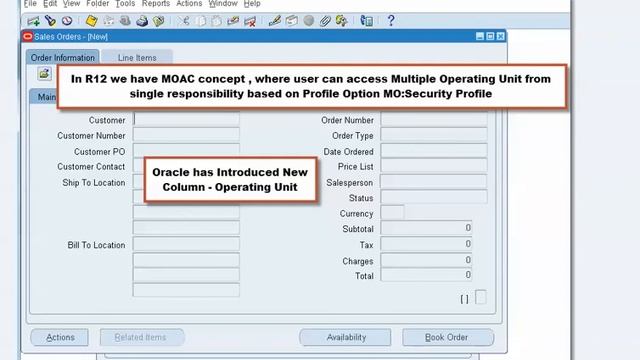Click the Print toolbar icon
Viewport: 640px width, 360px height.
coord(142,20)
